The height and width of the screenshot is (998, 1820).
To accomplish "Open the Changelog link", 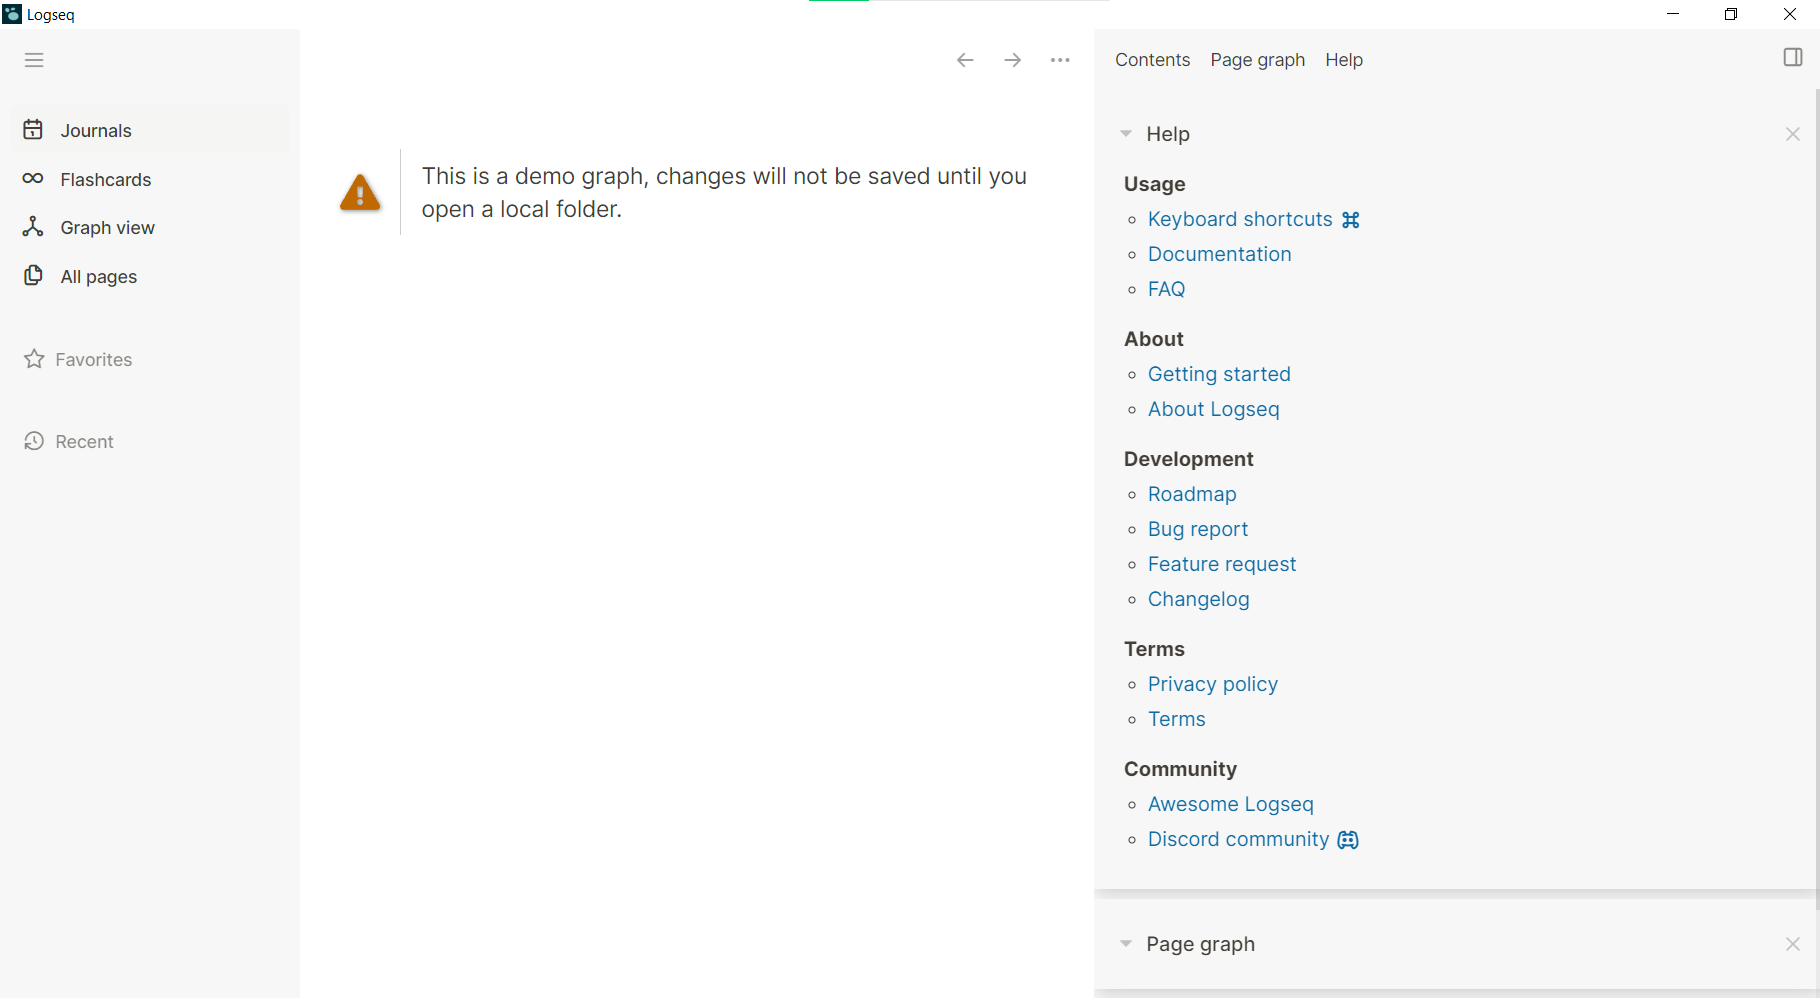I will (x=1198, y=599).
